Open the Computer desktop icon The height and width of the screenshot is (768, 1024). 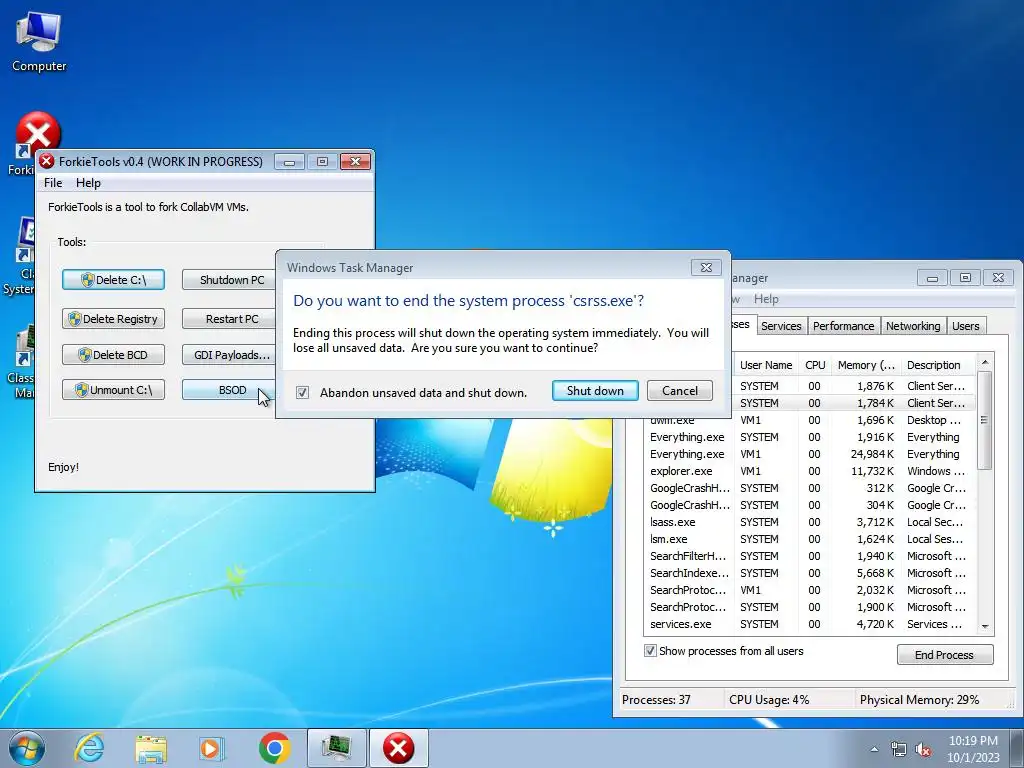click(x=39, y=41)
